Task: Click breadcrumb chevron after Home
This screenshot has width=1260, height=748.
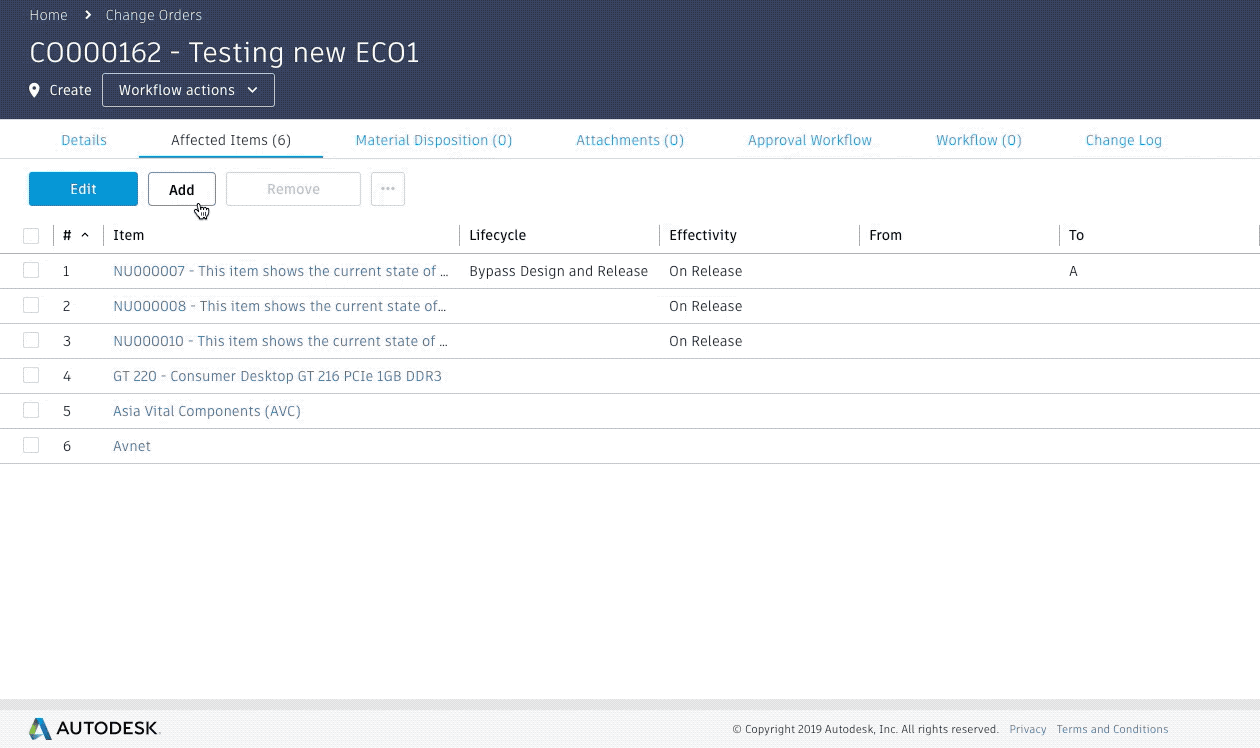Action: tap(88, 15)
